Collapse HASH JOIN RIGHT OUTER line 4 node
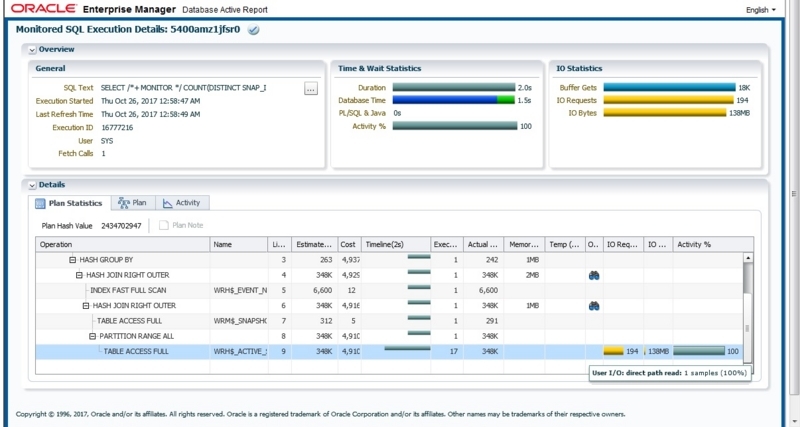The width and height of the screenshot is (800, 427). pyautogui.click(x=79, y=275)
